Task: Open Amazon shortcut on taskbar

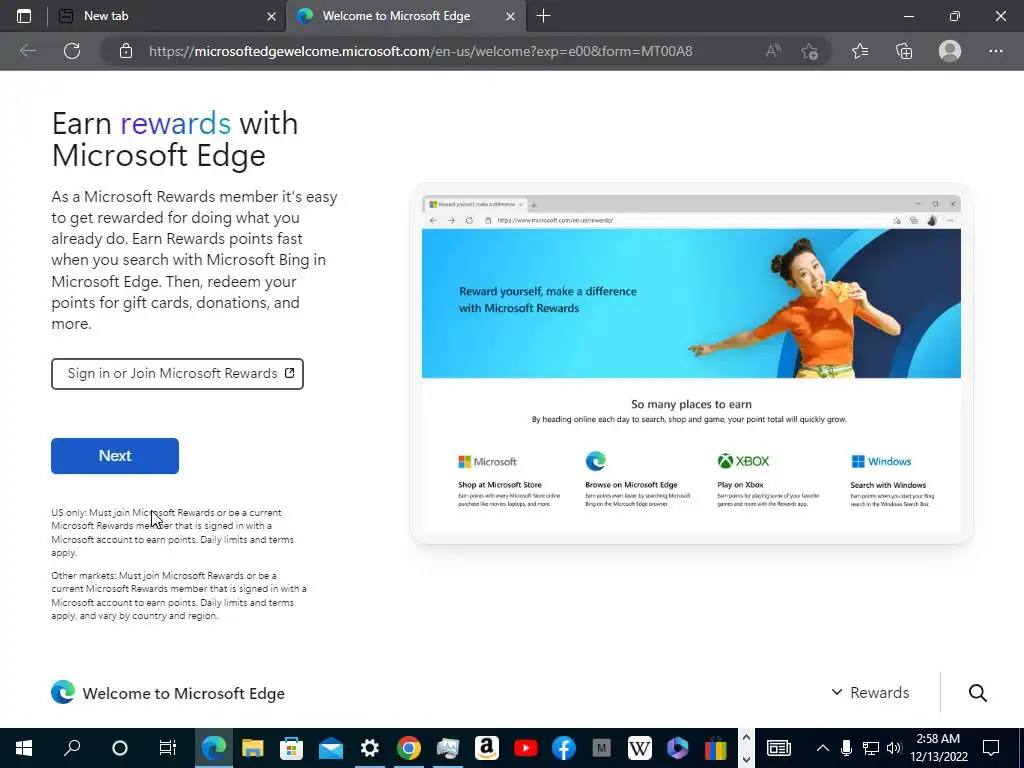Action: click(487, 748)
